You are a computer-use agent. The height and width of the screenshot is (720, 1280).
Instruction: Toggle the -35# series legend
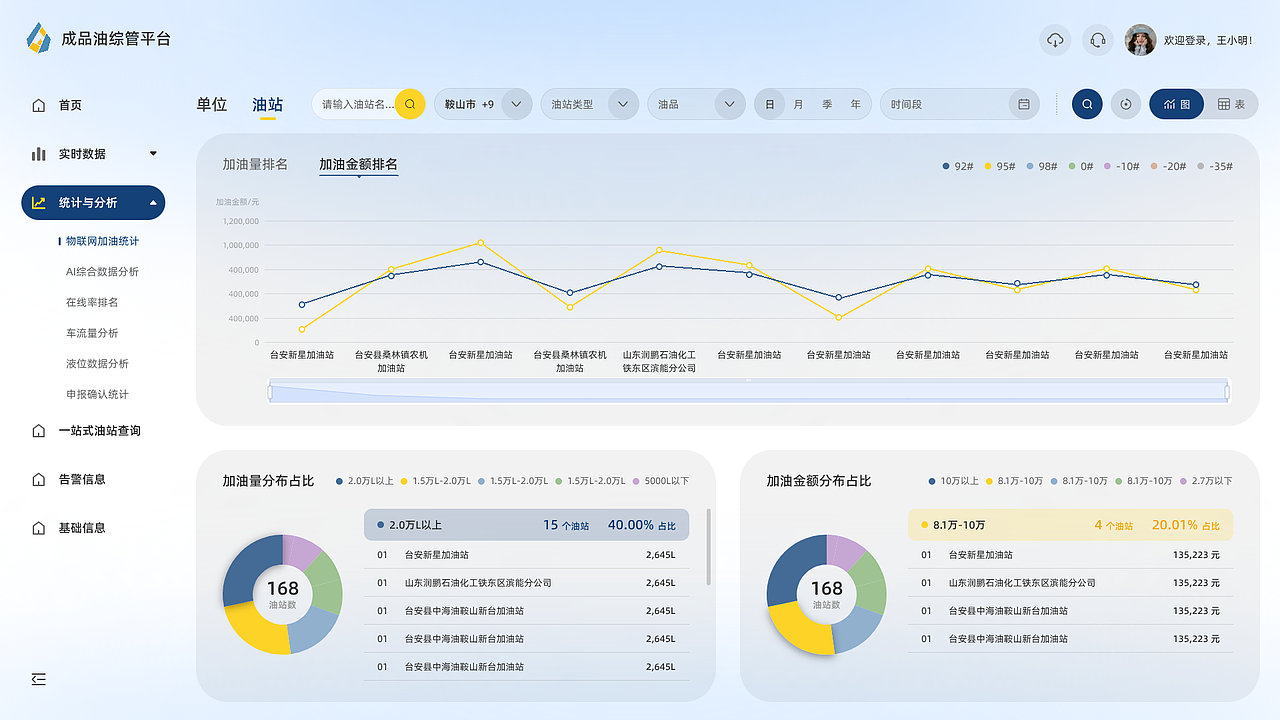(x=1215, y=166)
